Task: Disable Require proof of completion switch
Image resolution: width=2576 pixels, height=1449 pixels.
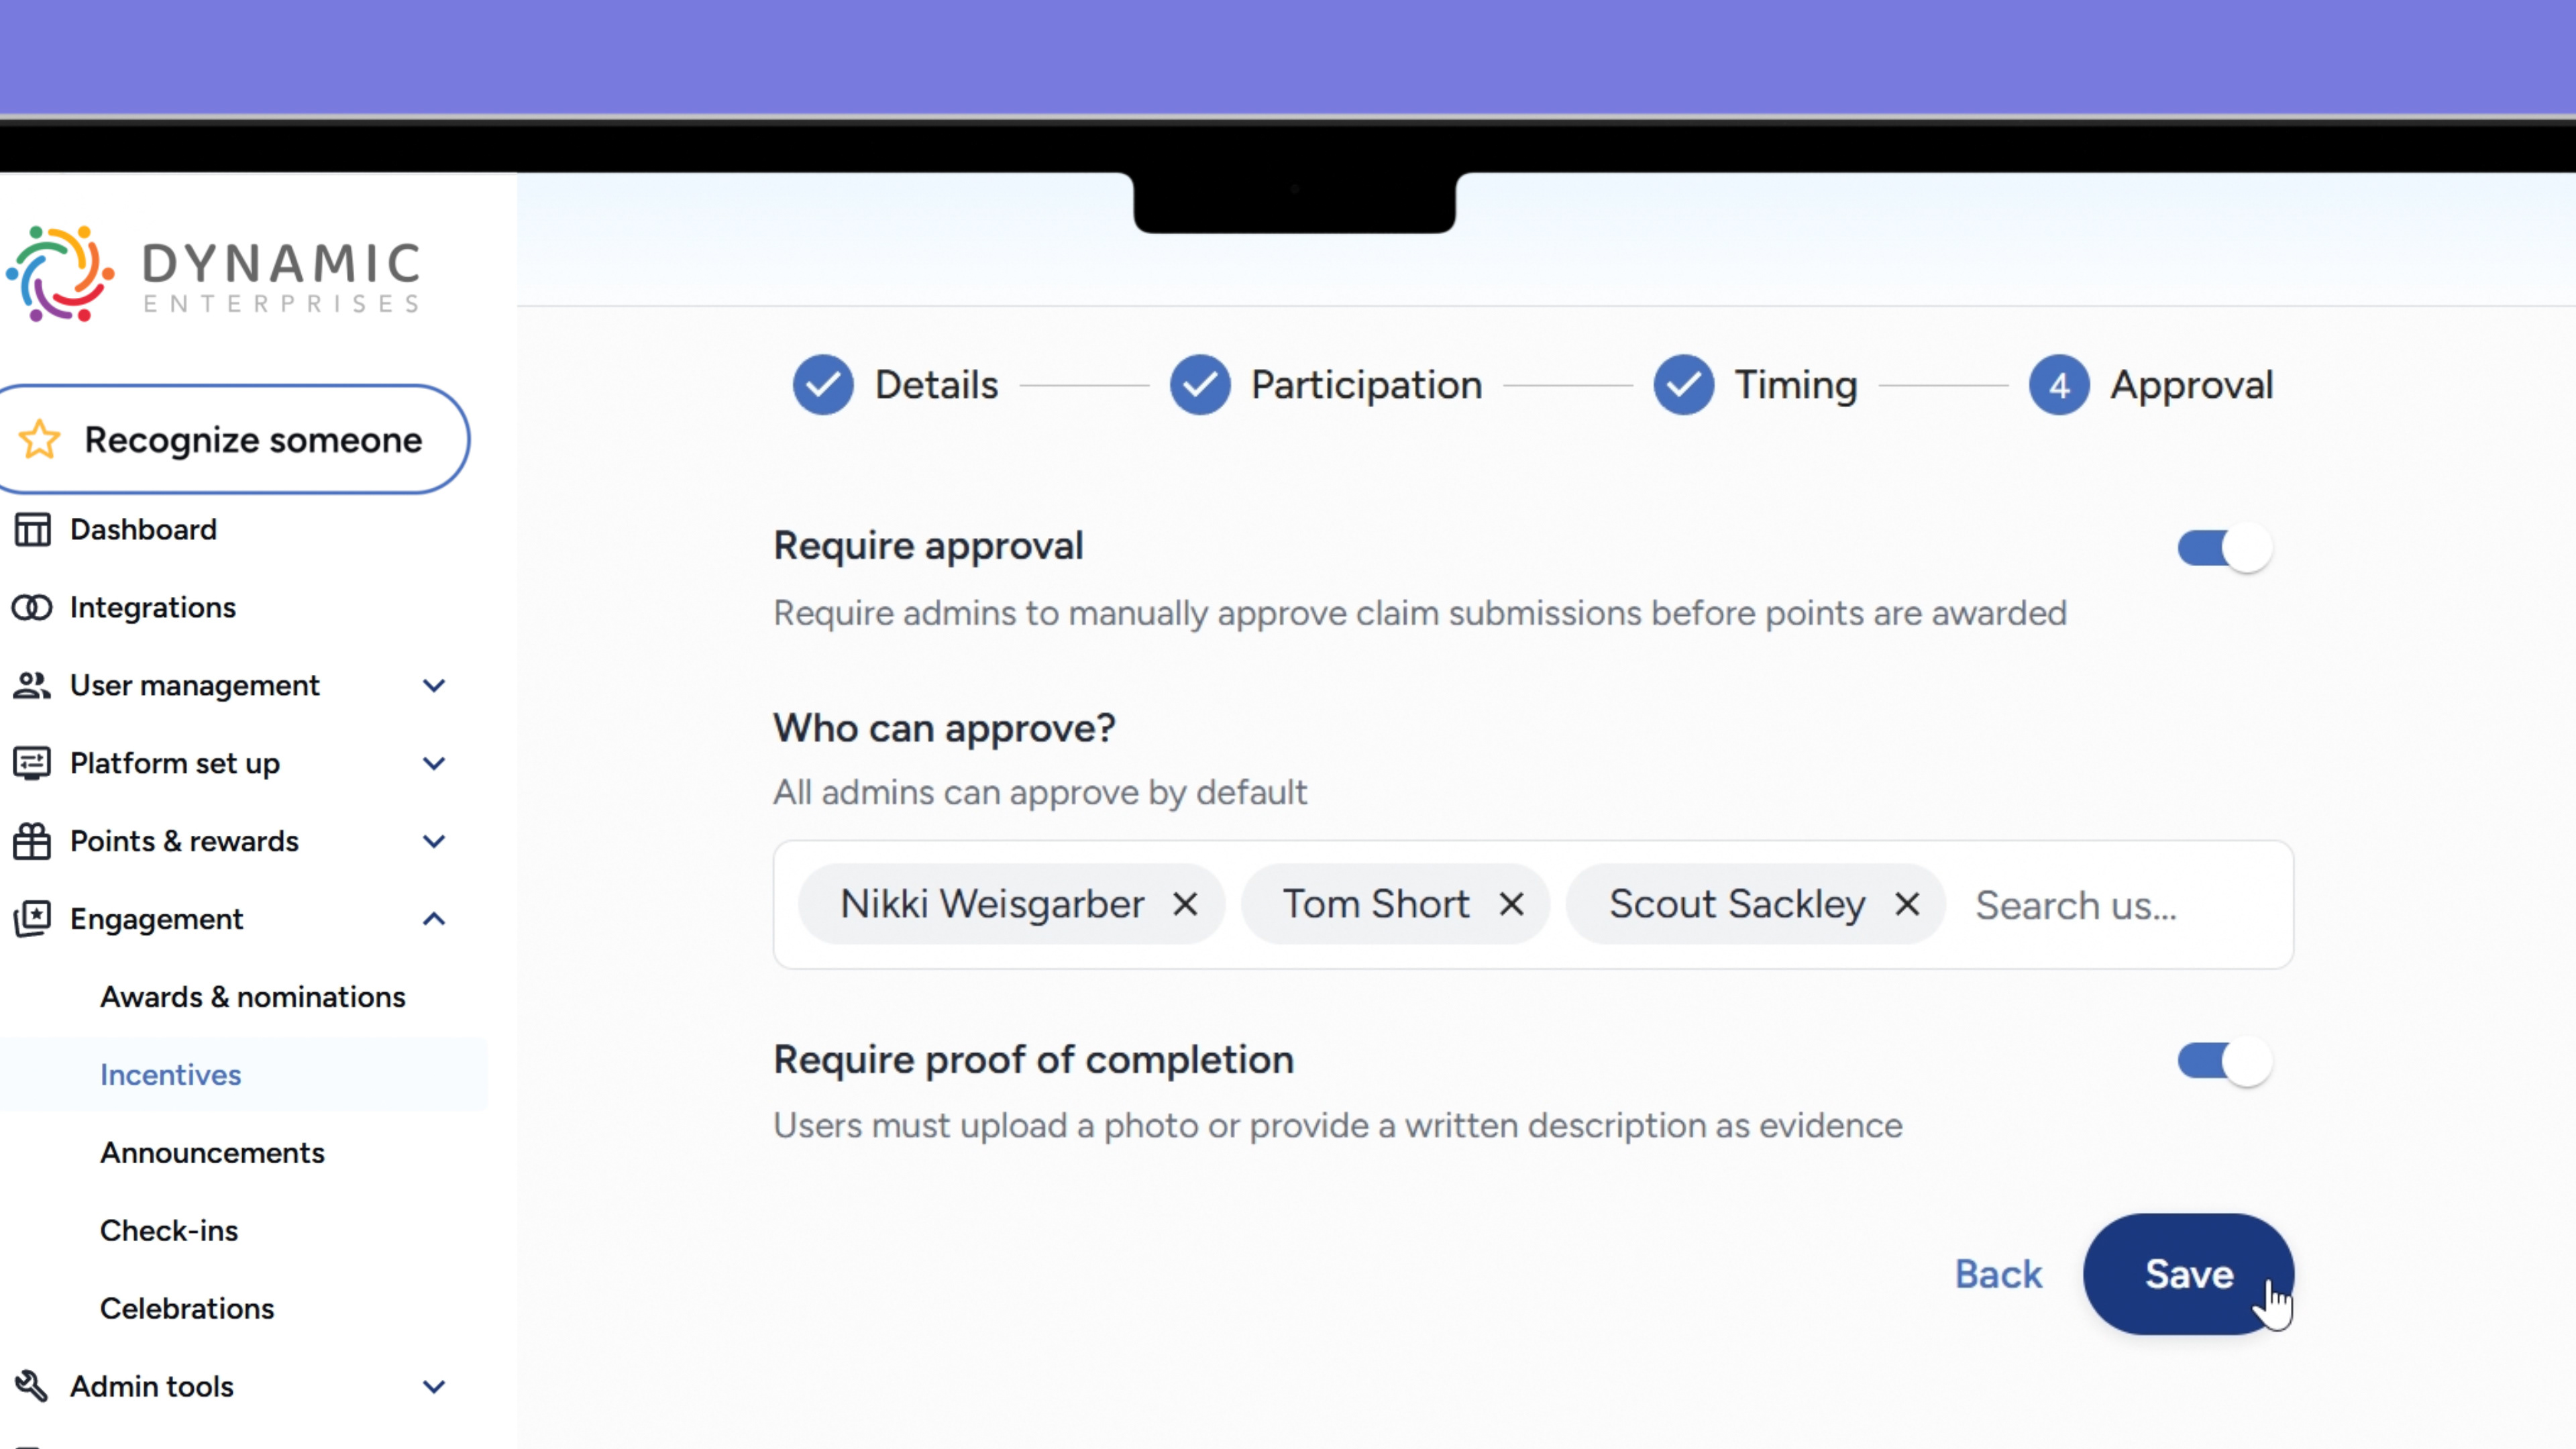Action: 2224,1061
